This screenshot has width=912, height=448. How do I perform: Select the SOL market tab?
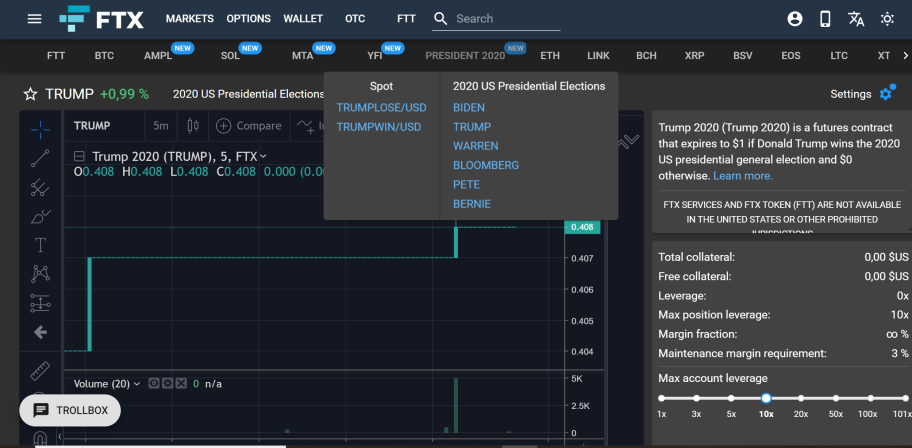click(x=230, y=56)
